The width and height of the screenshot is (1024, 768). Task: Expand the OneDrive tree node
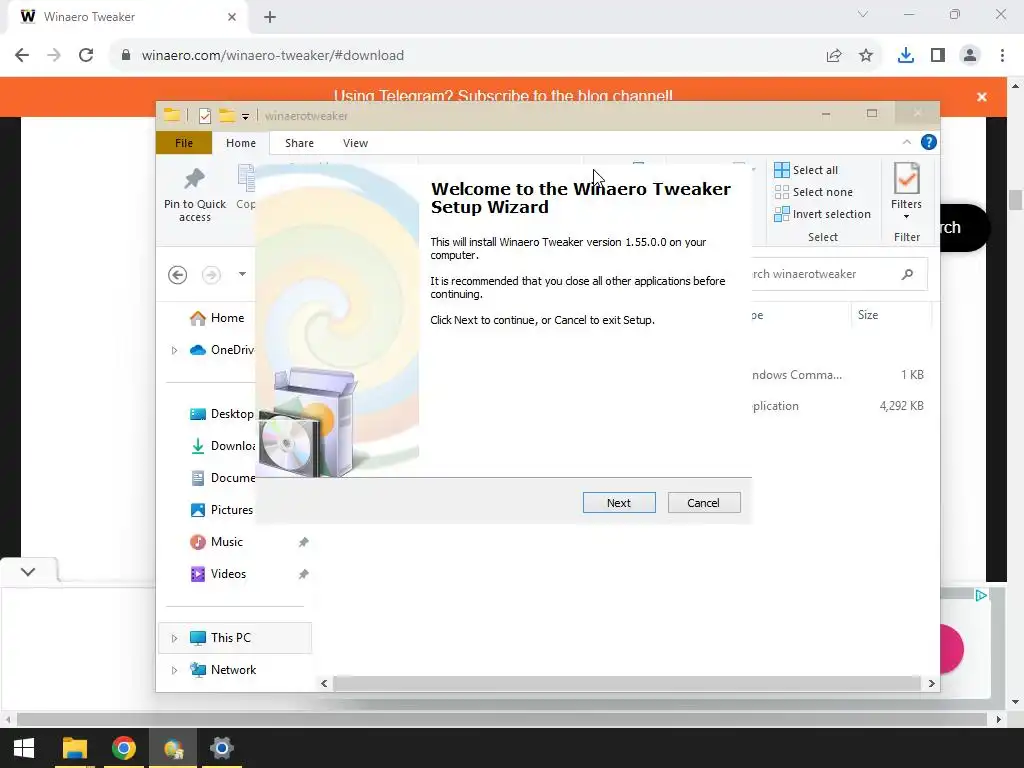174,350
